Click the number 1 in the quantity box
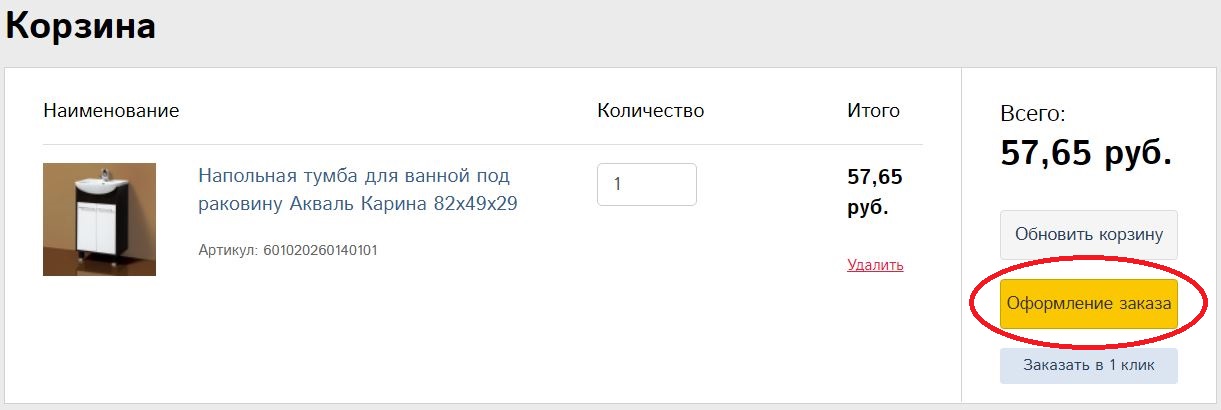Viewport: 1221px width, 410px height. coord(618,185)
